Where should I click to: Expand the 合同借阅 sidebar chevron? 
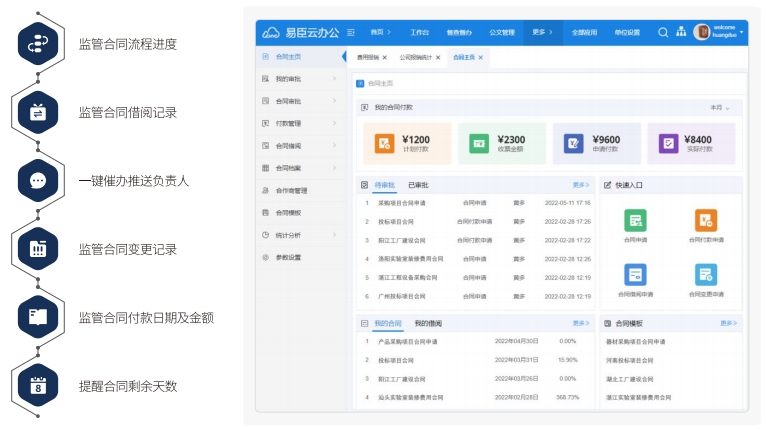click(x=335, y=146)
